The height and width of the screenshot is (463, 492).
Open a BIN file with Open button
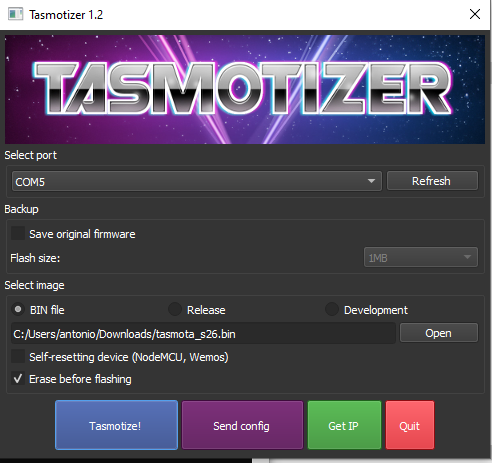pos(439,333)
